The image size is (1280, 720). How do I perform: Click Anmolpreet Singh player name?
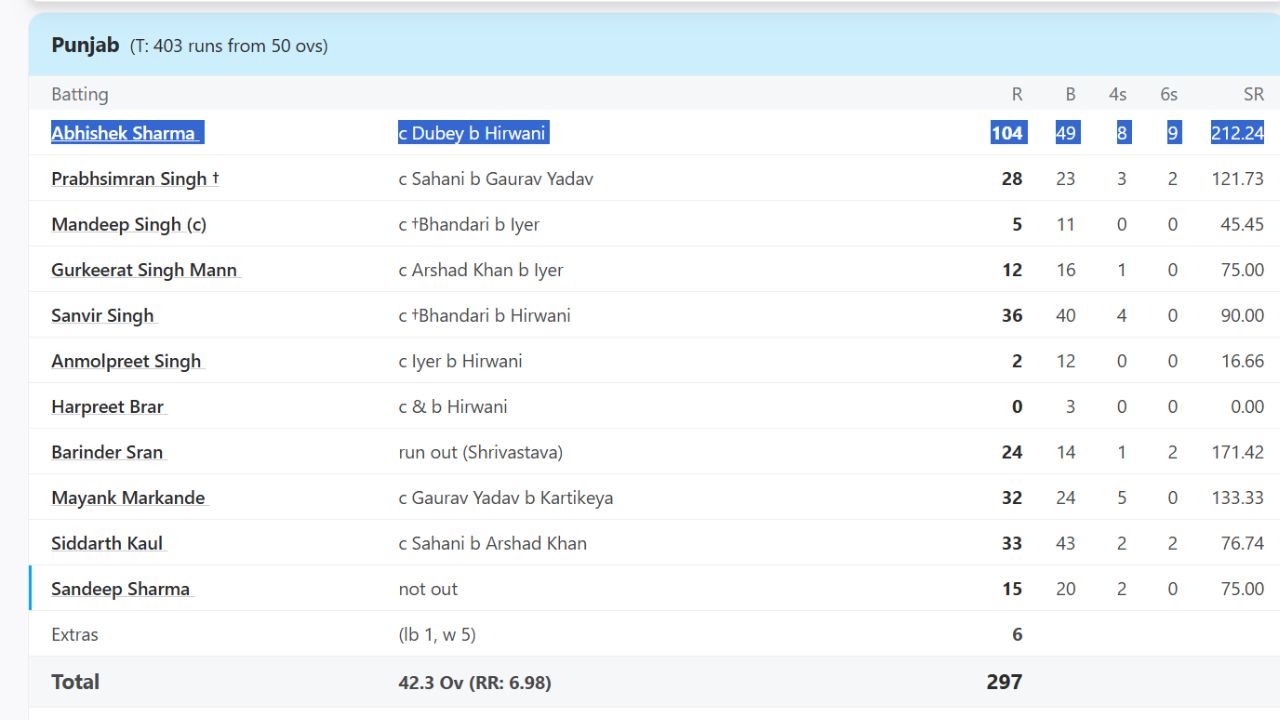click(126, 361)
